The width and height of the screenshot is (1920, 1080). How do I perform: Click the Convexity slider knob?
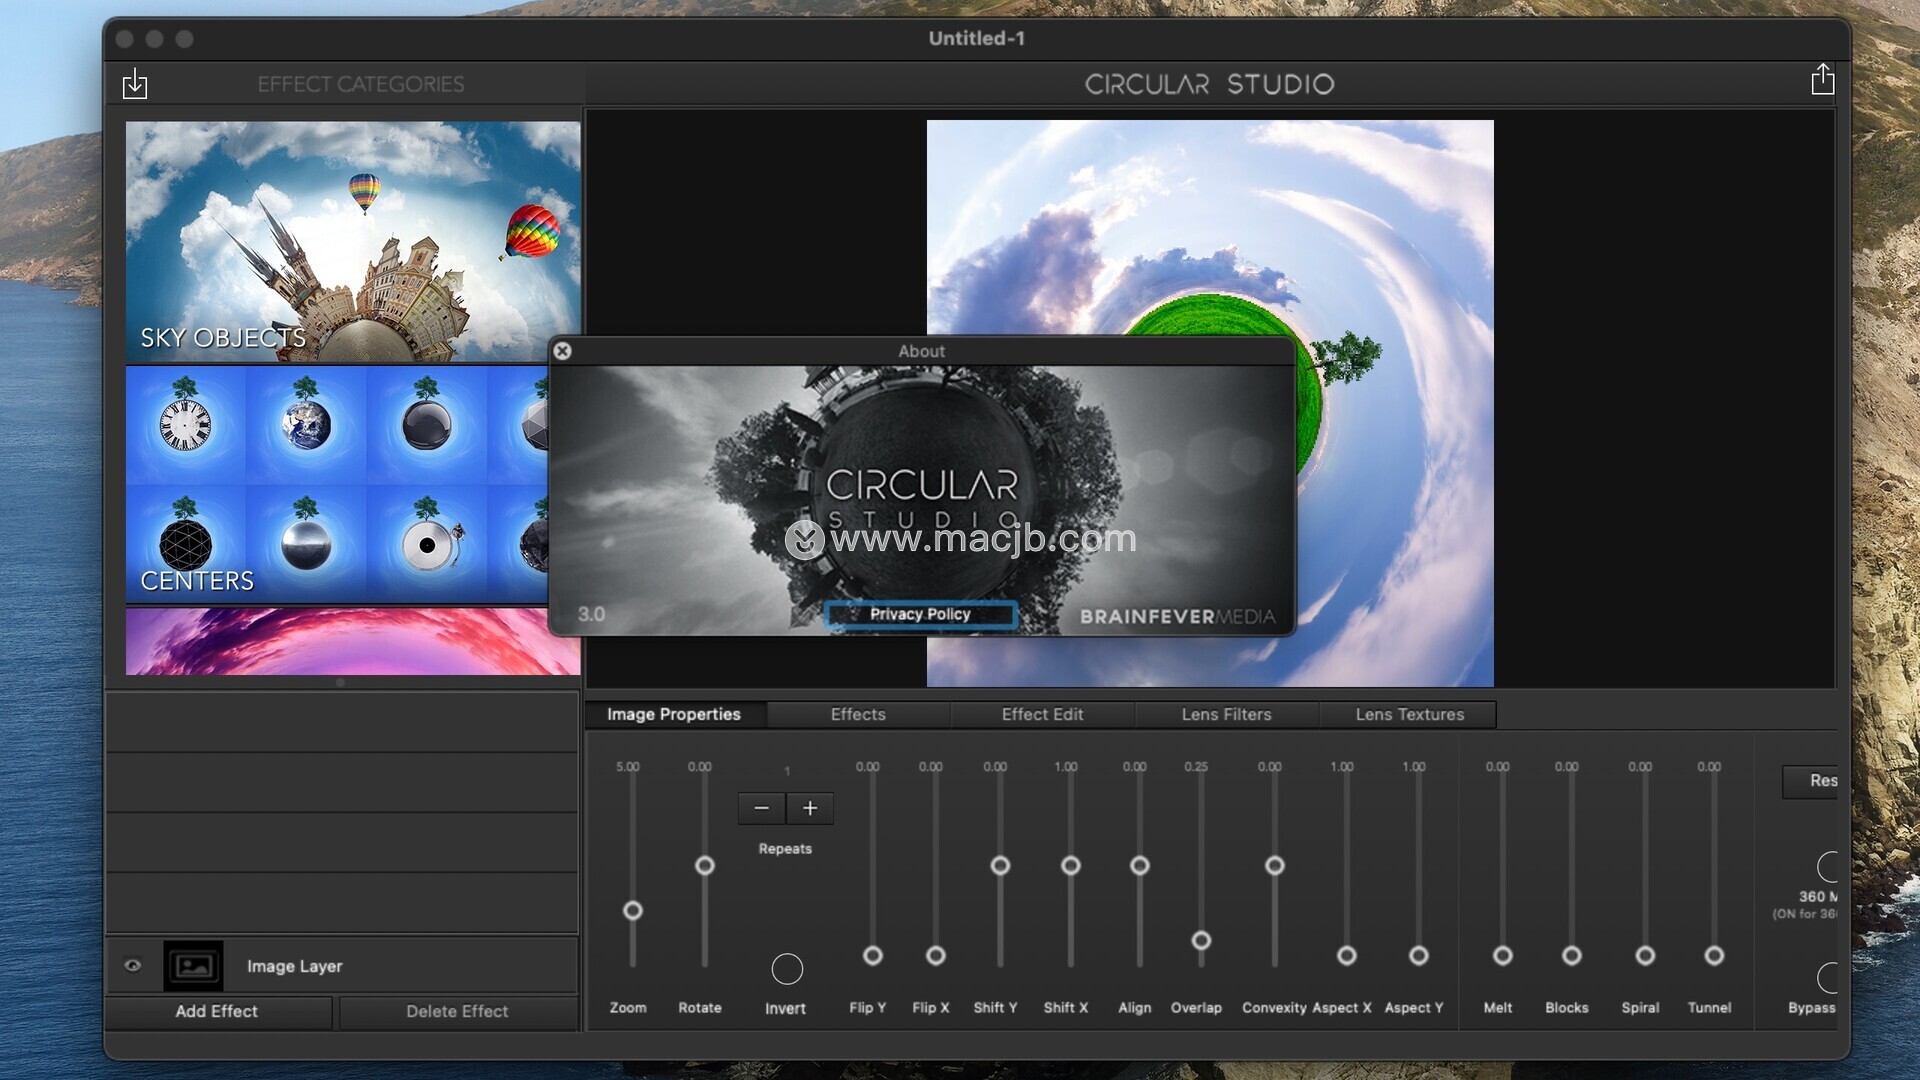(1274, 865)
